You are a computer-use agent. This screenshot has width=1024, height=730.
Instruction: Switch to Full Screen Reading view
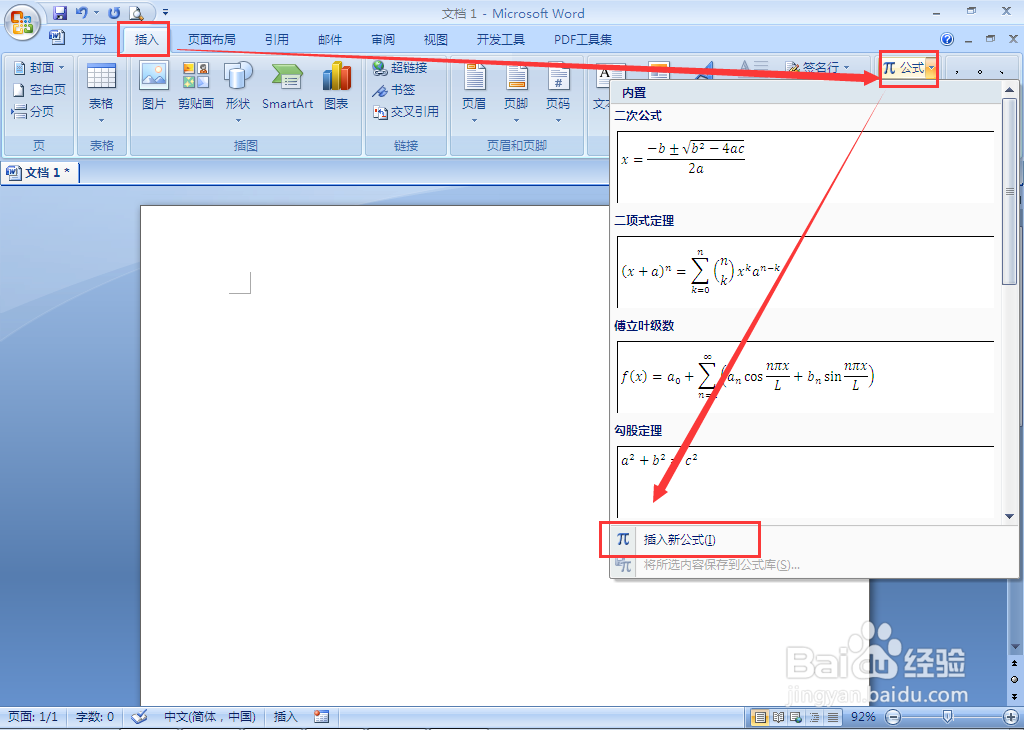(x=778, y=717)
